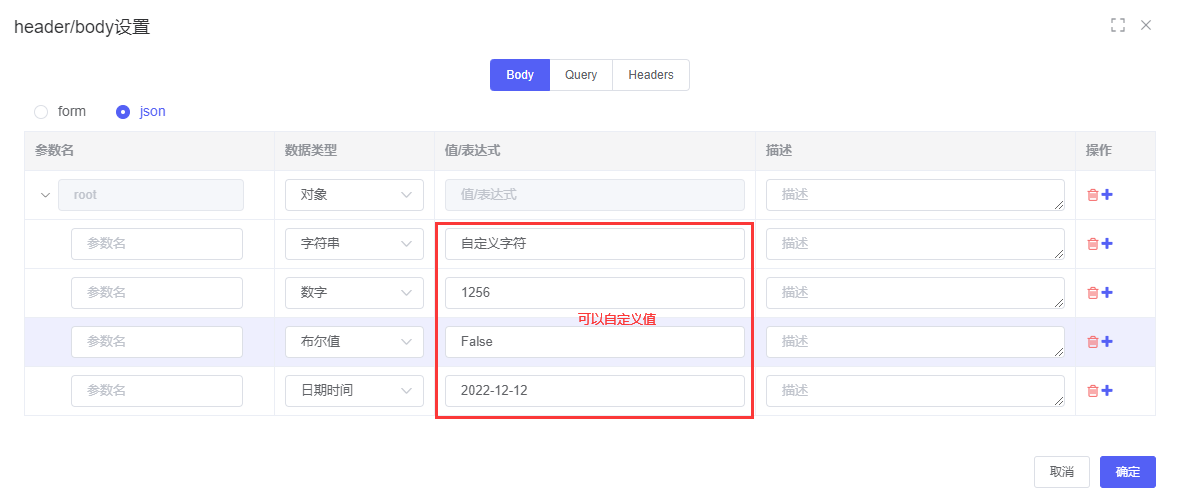Open the 字符串 data type dropdown
The height and width of the screenshot is (503, 1179).
tap(354, 244)
